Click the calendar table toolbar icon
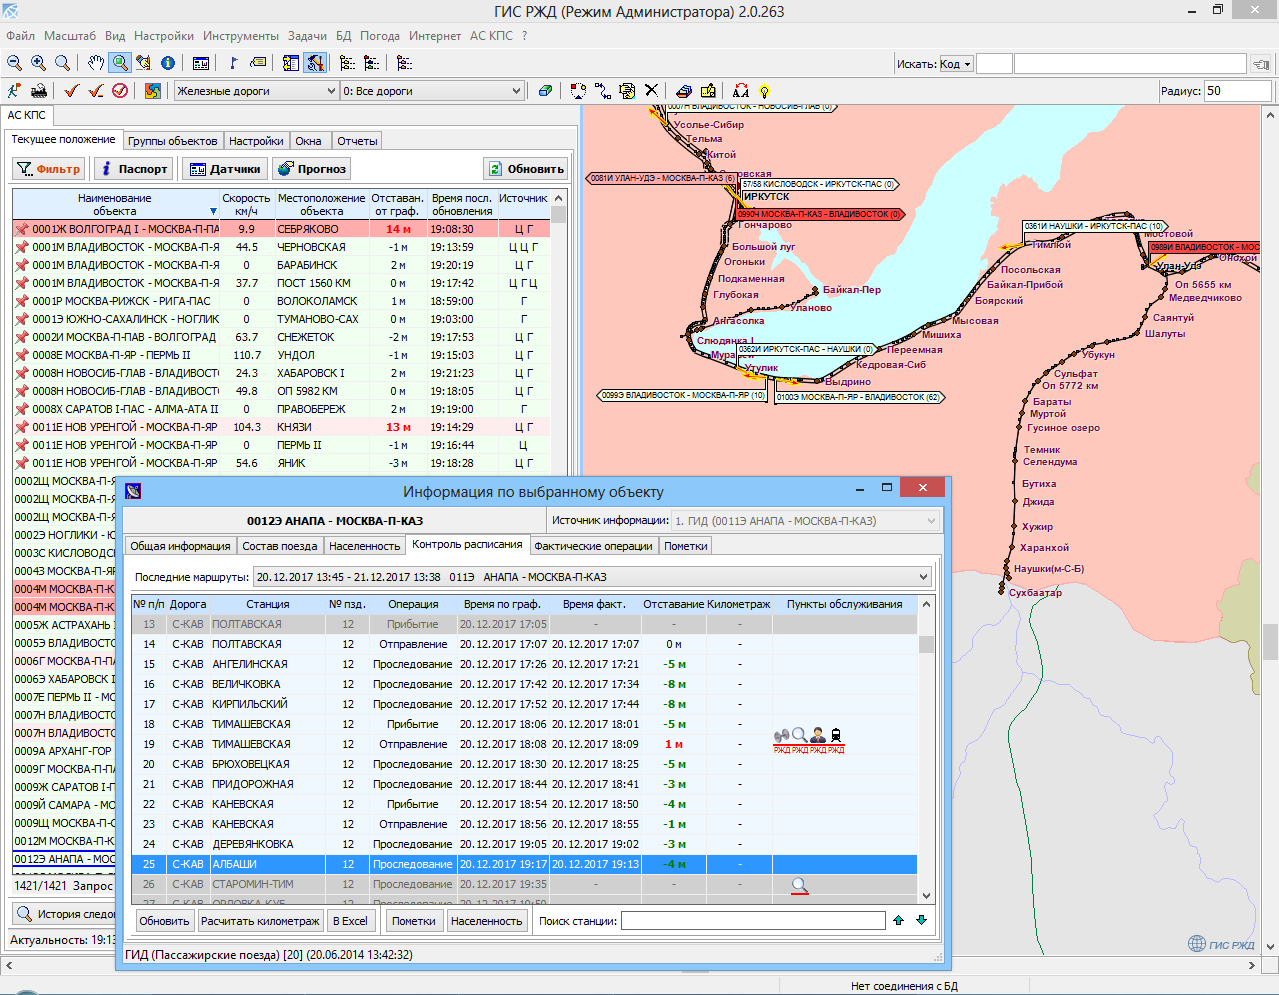 pyautogui.click(x=201, y=63)
